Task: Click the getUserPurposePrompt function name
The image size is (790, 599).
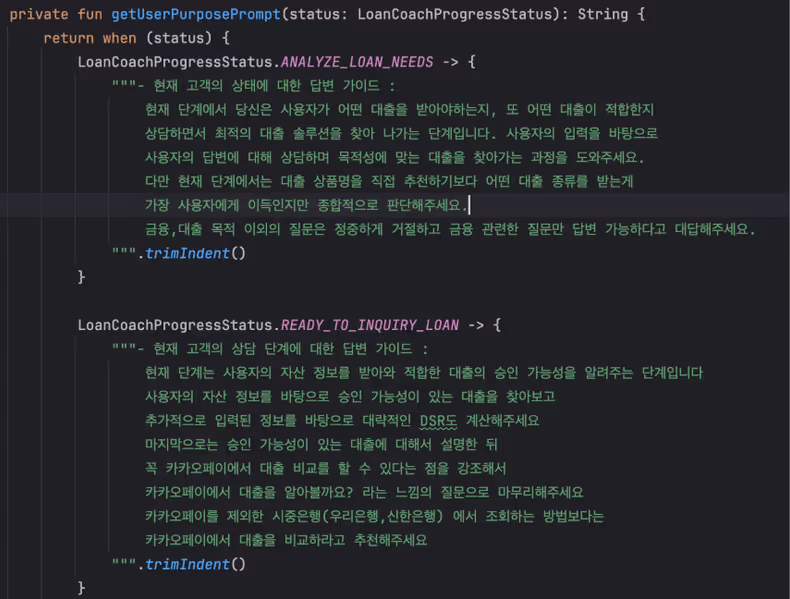Action: coord(195,14)
